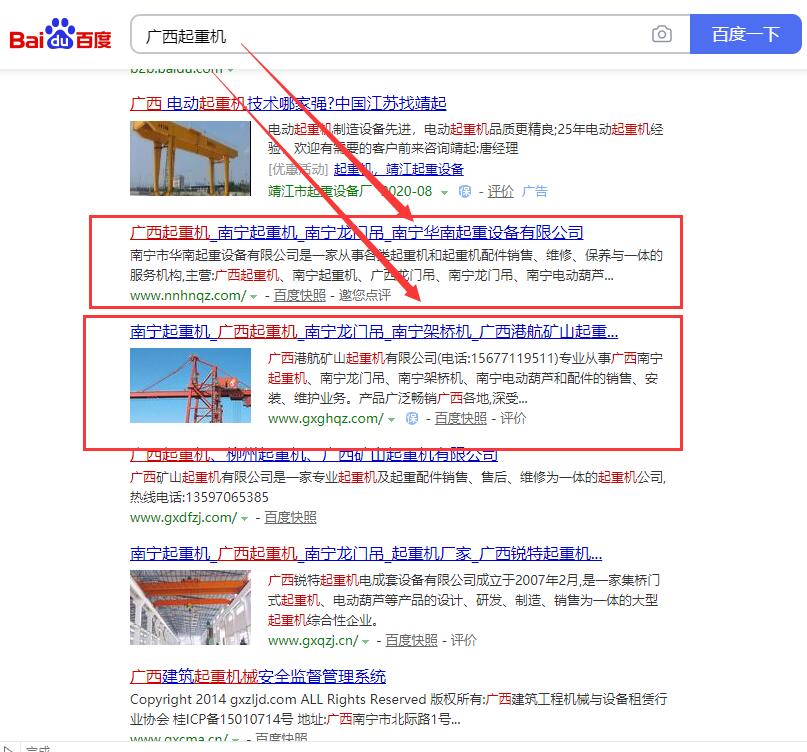Open result 广西建筑起重机械安全监督管理系统
The height and width of the screenshot is (752, 807).
[258, 676]
